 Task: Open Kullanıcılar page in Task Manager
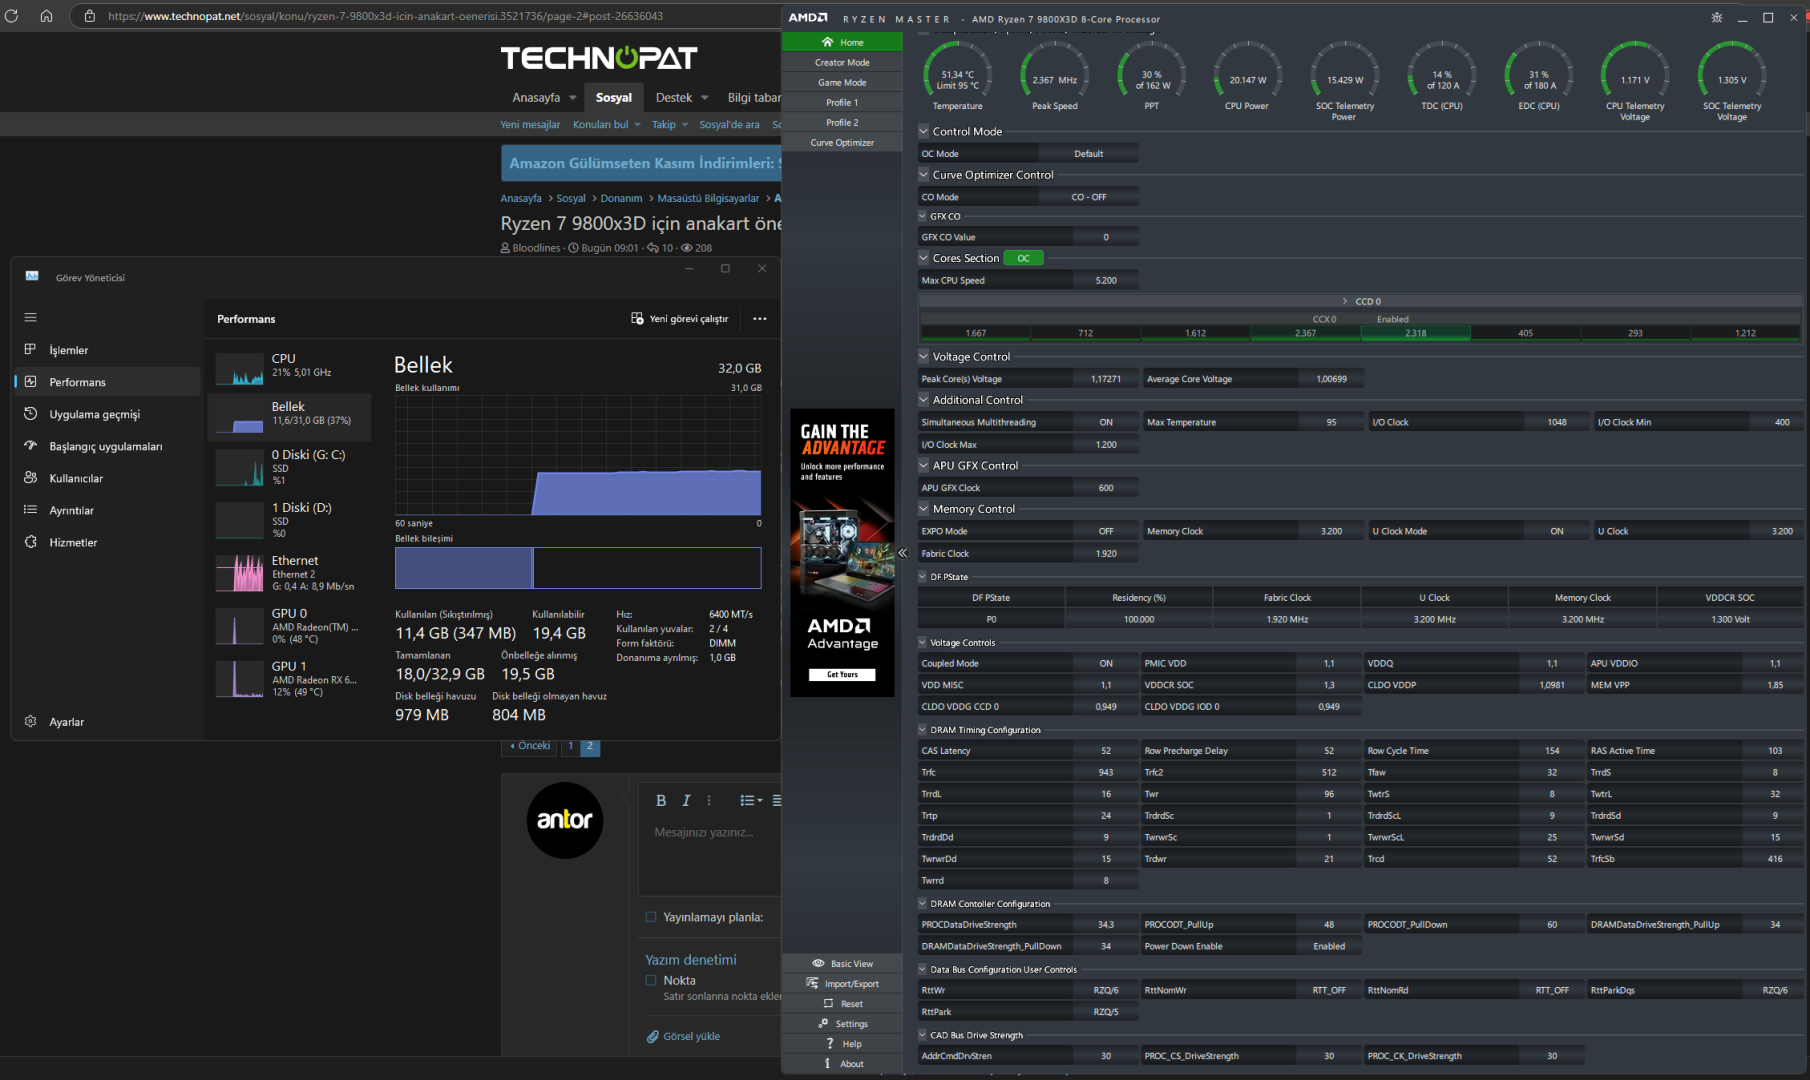coord(107,478)
